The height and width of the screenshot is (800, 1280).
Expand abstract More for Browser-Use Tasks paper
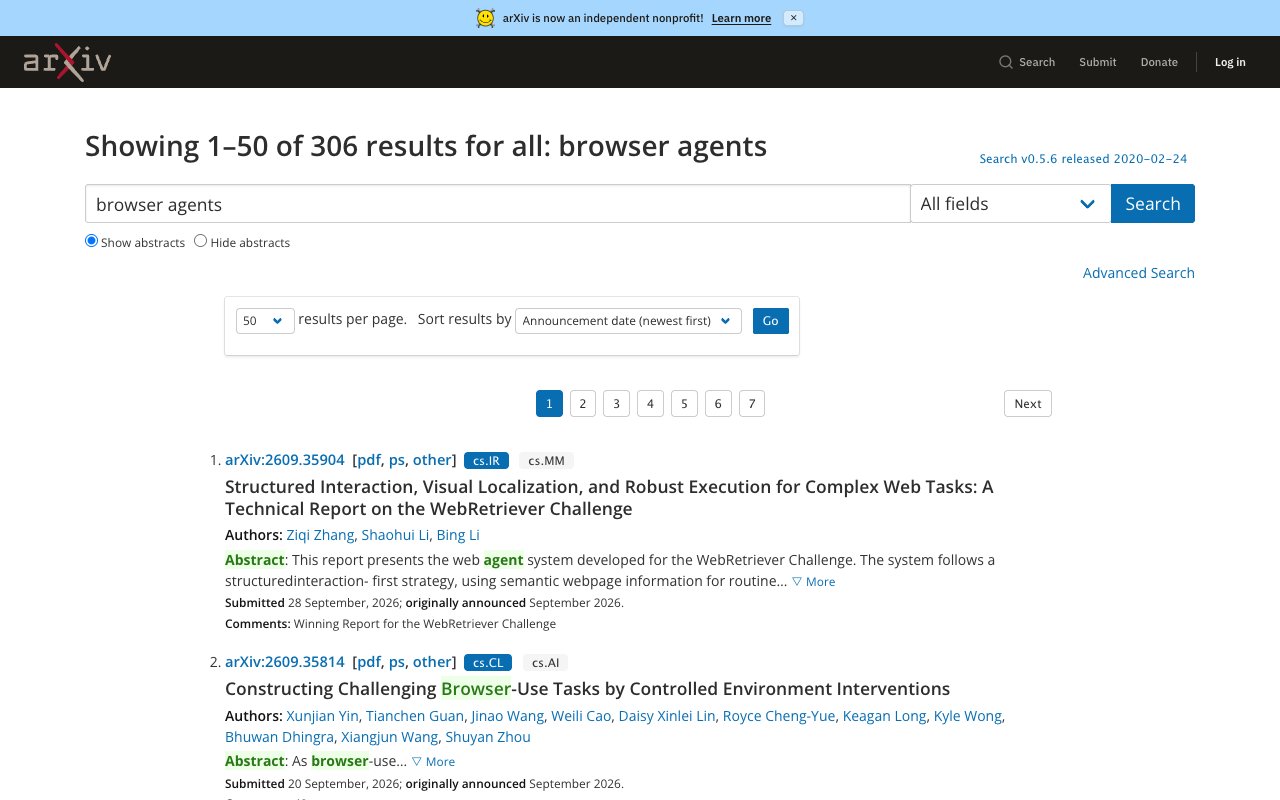433,762
